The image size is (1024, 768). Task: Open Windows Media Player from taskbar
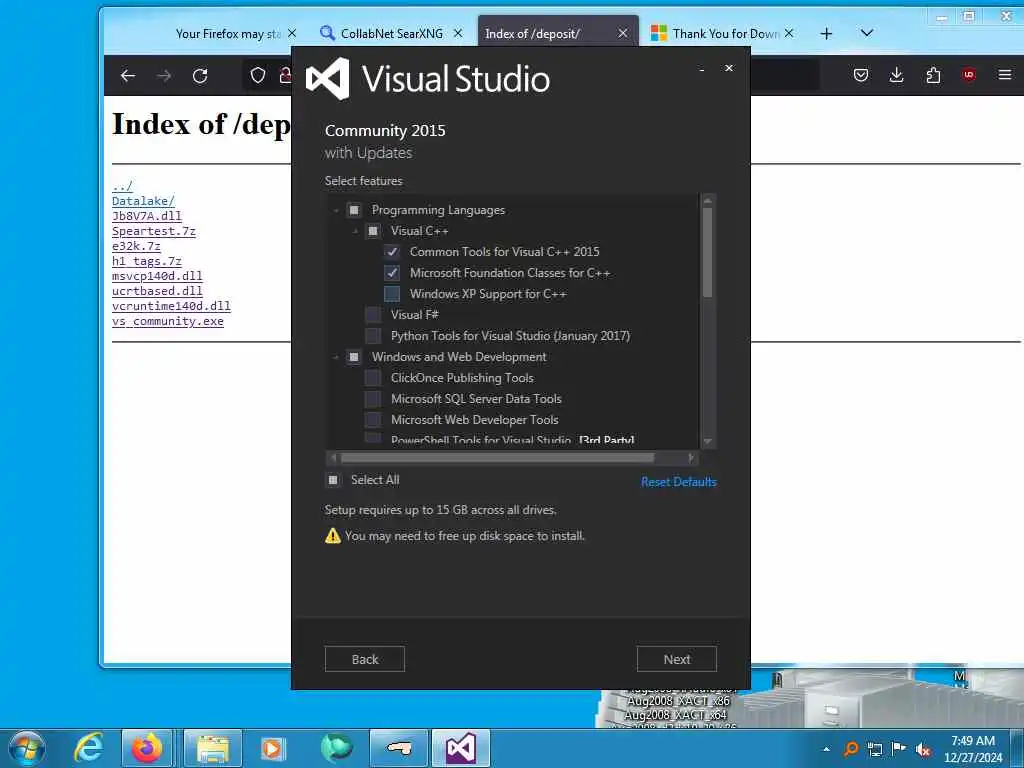point(273,748)
